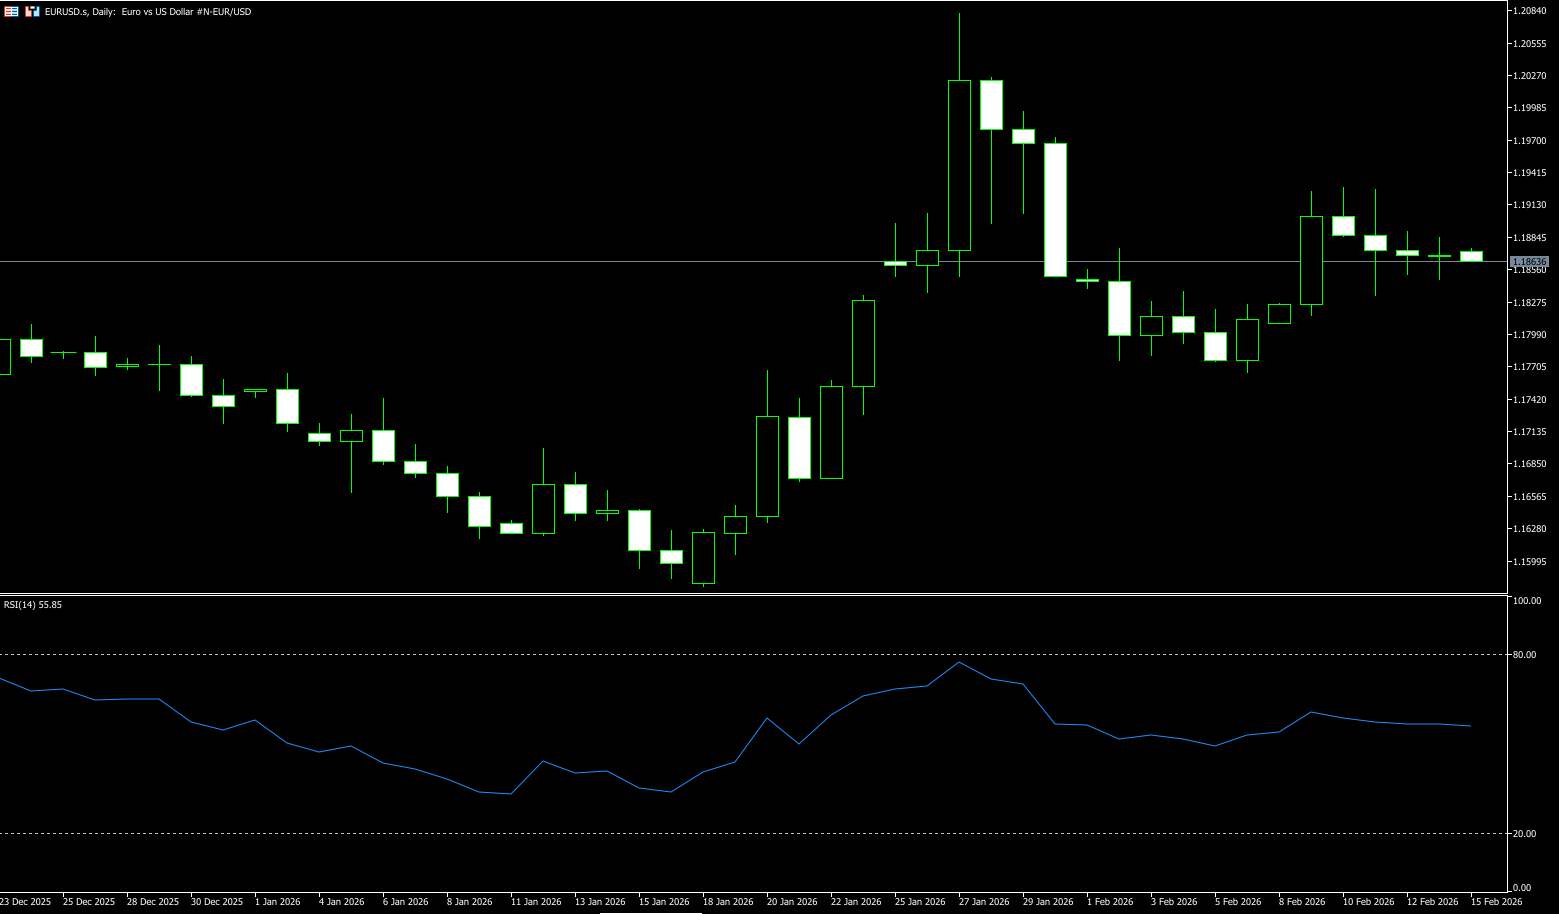Select the largest white-filled bearish candle

pyautogui.click(x=1055, y=210)
